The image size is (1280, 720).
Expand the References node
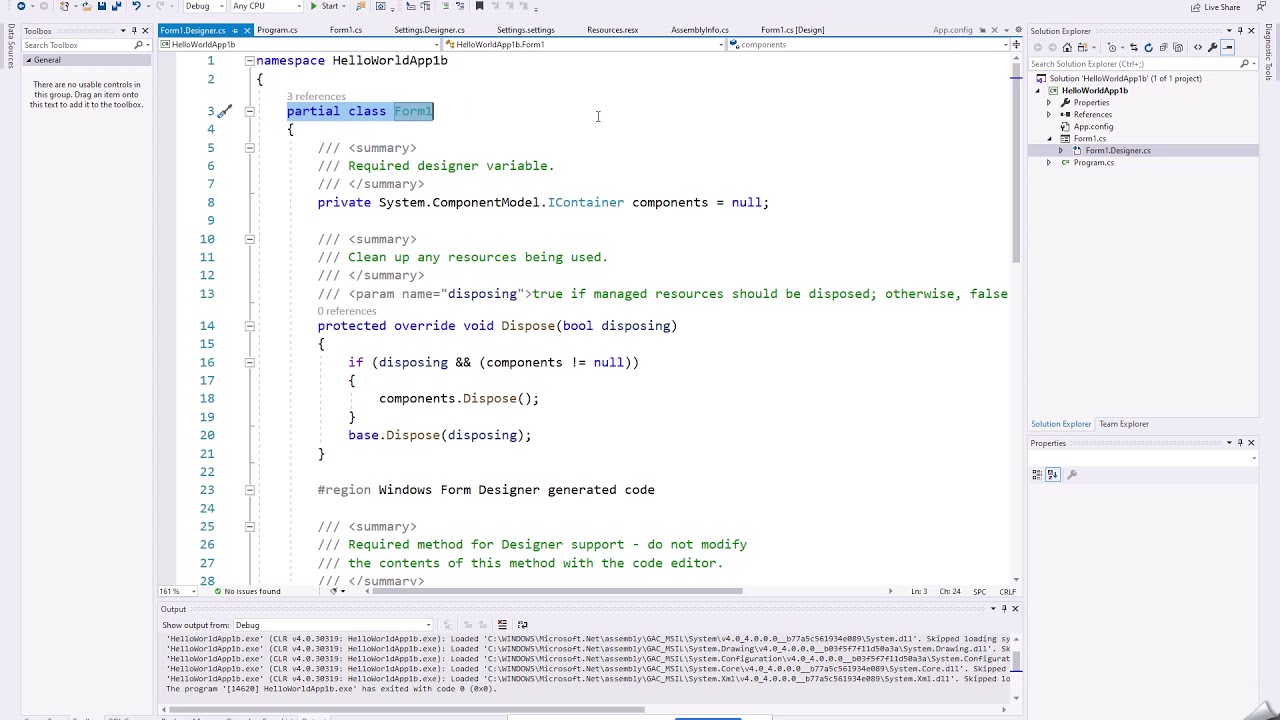point(1049,114)
